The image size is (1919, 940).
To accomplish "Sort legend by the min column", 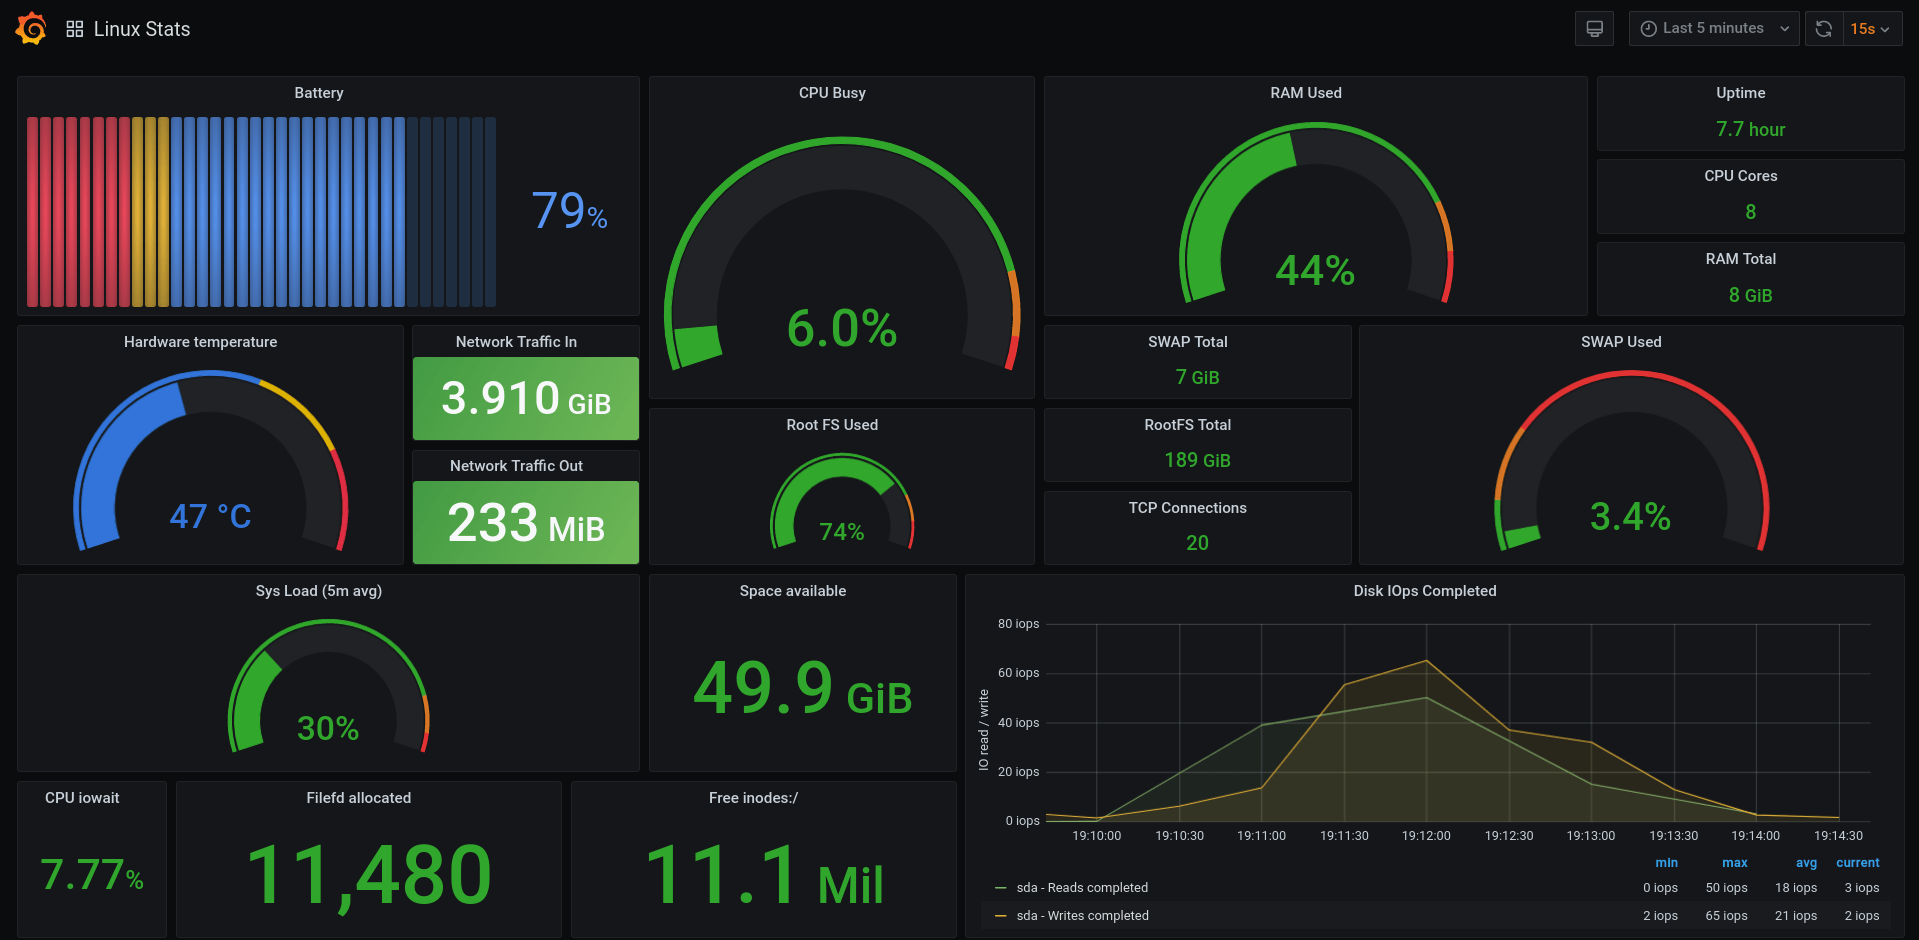I will pyautogui.click(x=1666, y=862).
